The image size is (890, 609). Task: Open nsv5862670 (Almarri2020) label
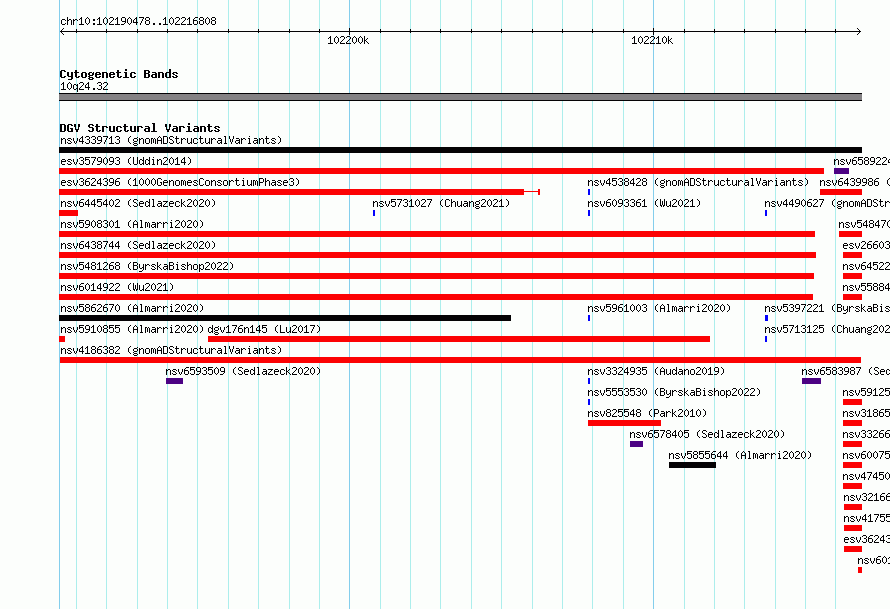(132, 308)
